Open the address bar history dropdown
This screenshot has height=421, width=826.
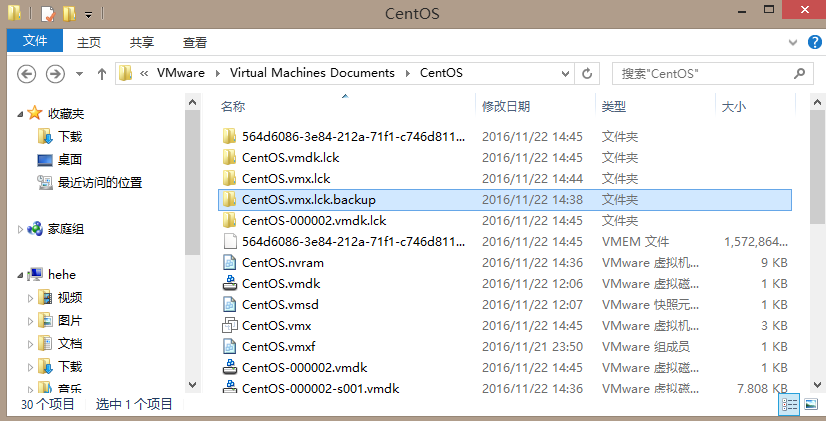coord(566,73)
